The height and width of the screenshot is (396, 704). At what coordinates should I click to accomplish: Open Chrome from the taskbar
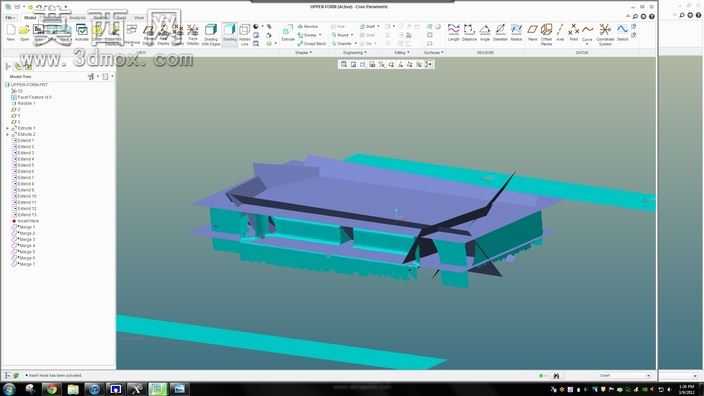pyautogui.click(x=52, y=389)
